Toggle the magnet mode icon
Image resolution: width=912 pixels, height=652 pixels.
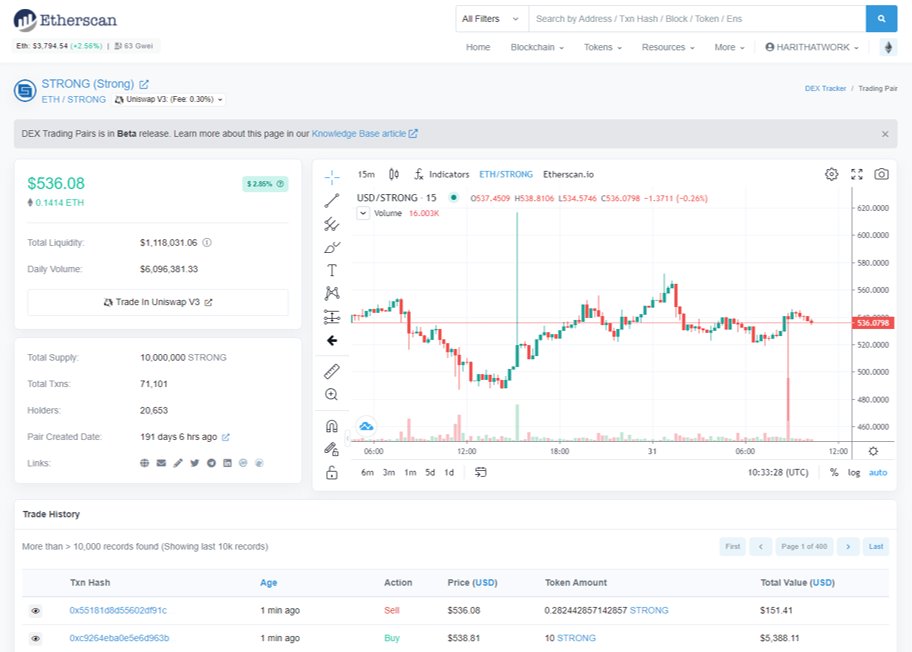(x=332, y=426)
